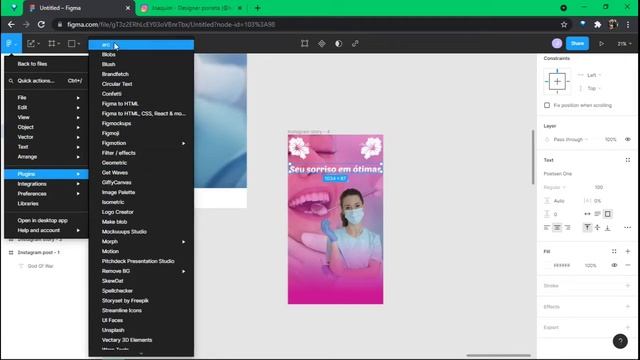
Task: Align text center in Text panel
Action: point(557,227)
